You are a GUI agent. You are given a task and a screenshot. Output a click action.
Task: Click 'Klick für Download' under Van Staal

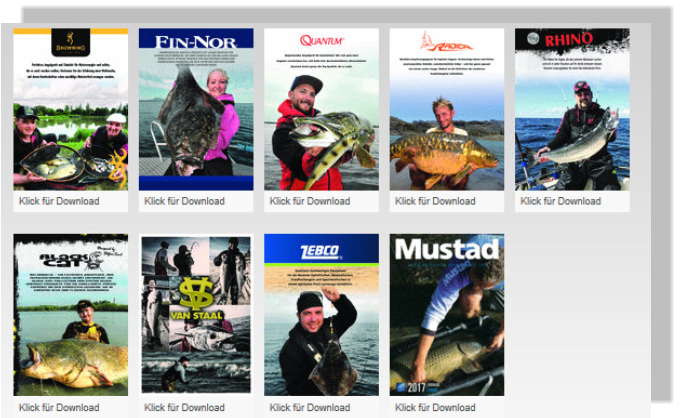point(184,408)
